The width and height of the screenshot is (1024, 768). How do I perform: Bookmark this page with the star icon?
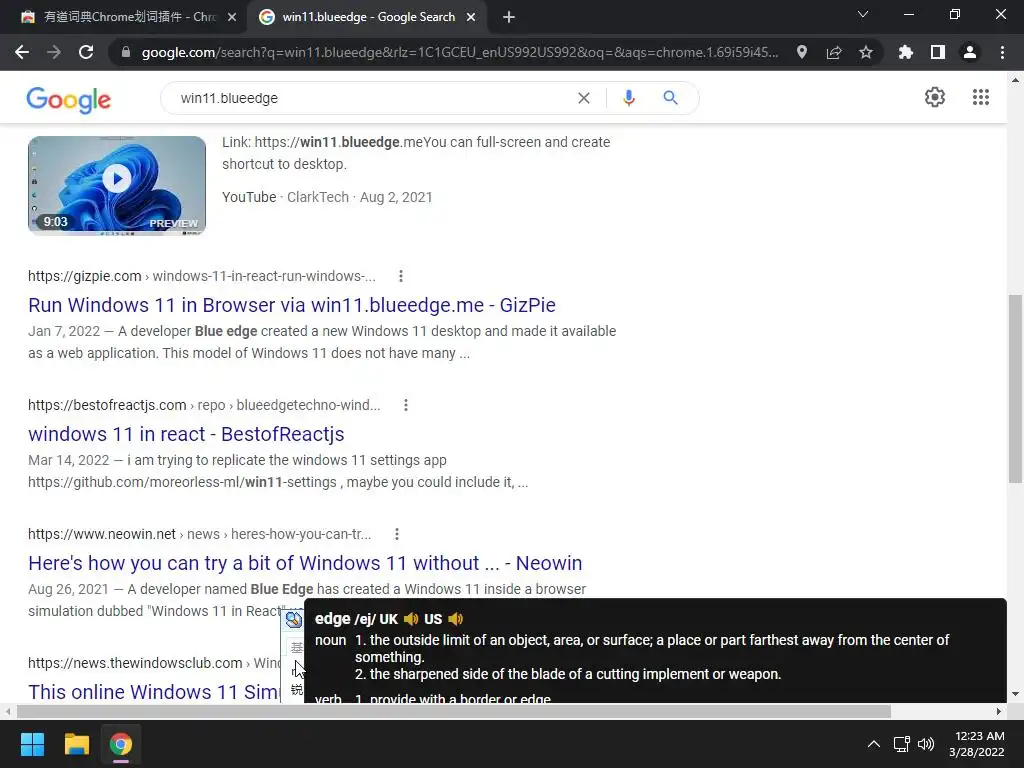click(x=866, y=52)
